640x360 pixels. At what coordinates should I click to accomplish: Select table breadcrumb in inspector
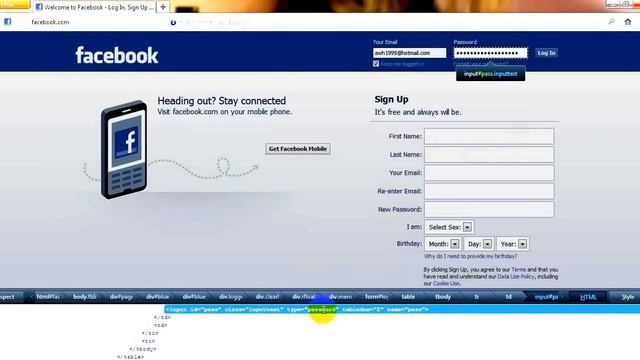coord(408,297)
